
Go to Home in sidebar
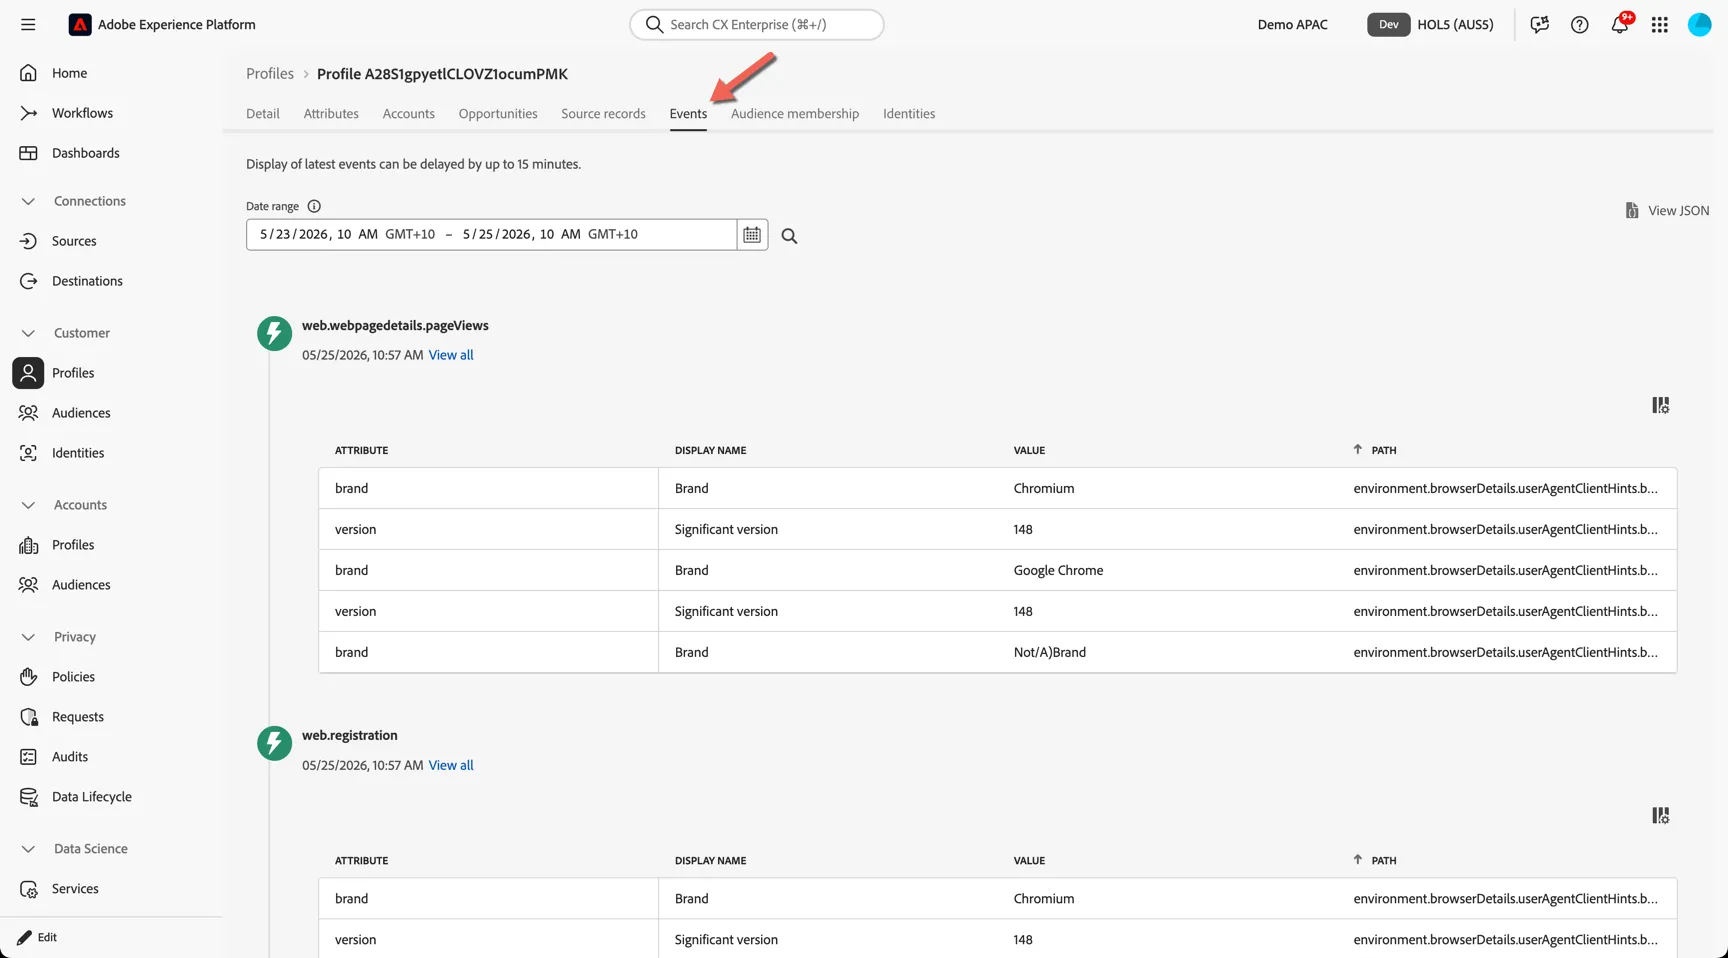(69, 73)
